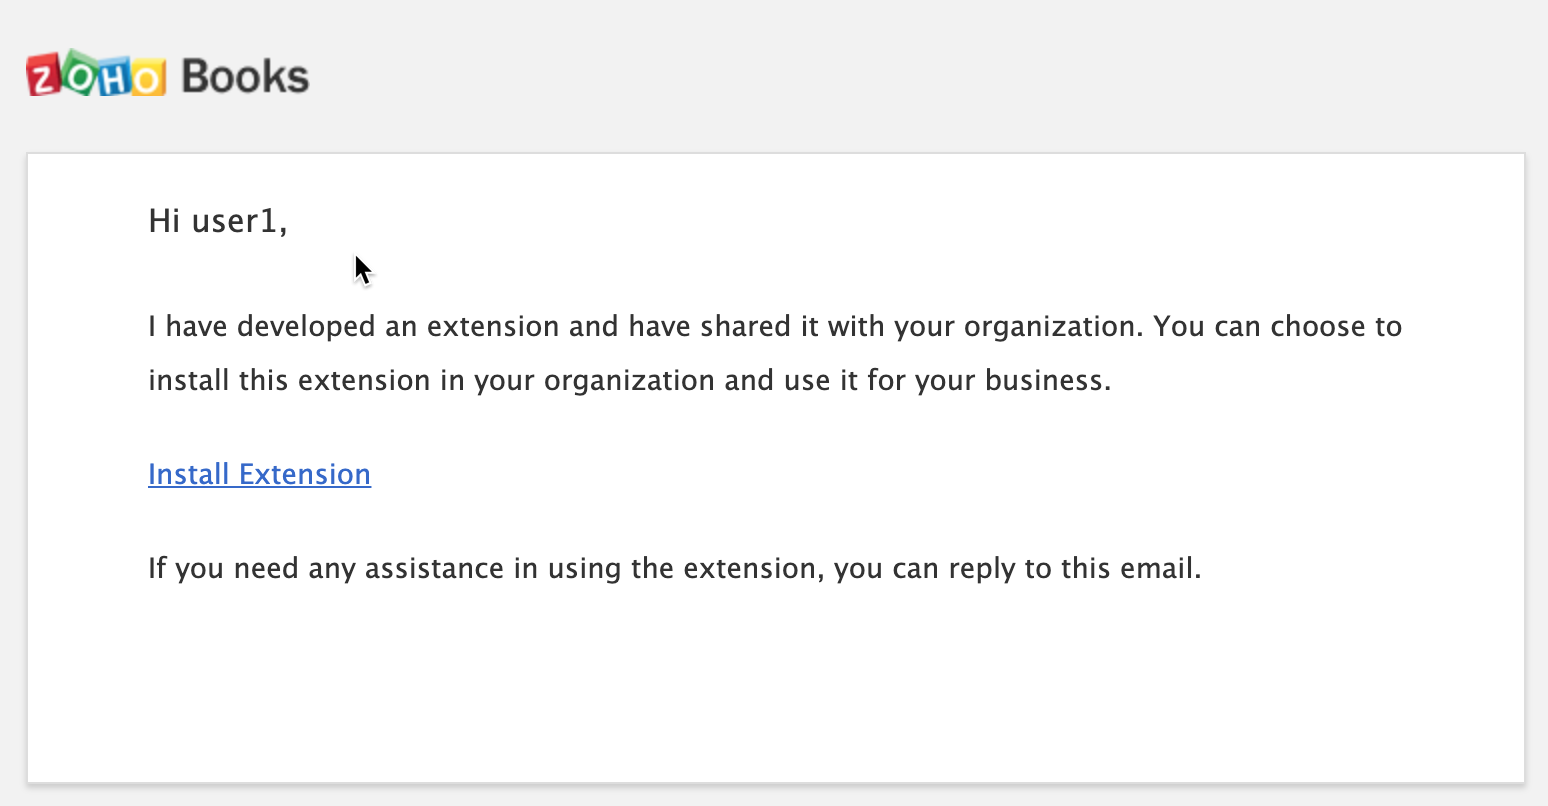Click the yellow O block in logo
Image resolution: width=1548 pixels, height=806 pixels.
(x=147, y=78)
